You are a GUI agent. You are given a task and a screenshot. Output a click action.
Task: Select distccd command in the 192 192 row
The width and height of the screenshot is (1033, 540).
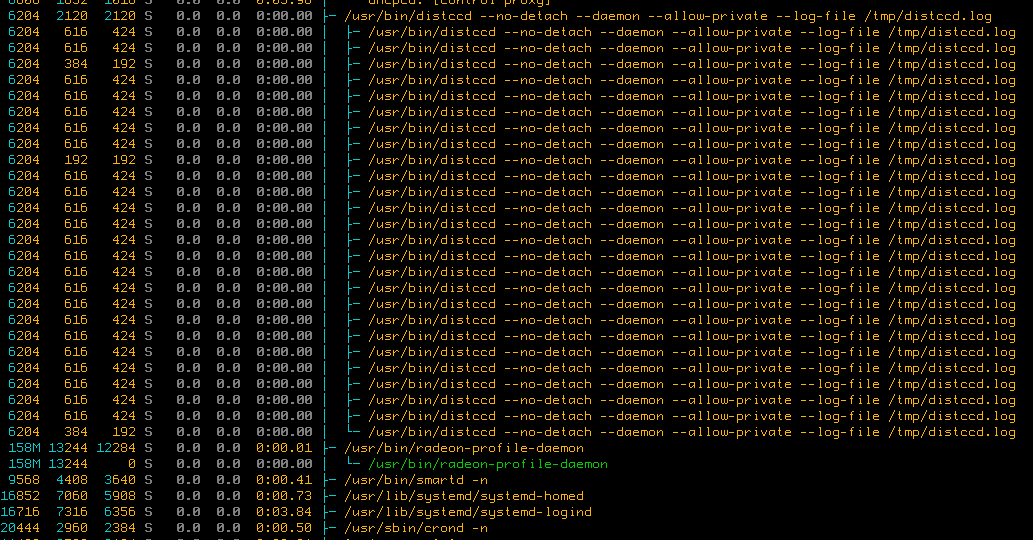tap(692, 160)
